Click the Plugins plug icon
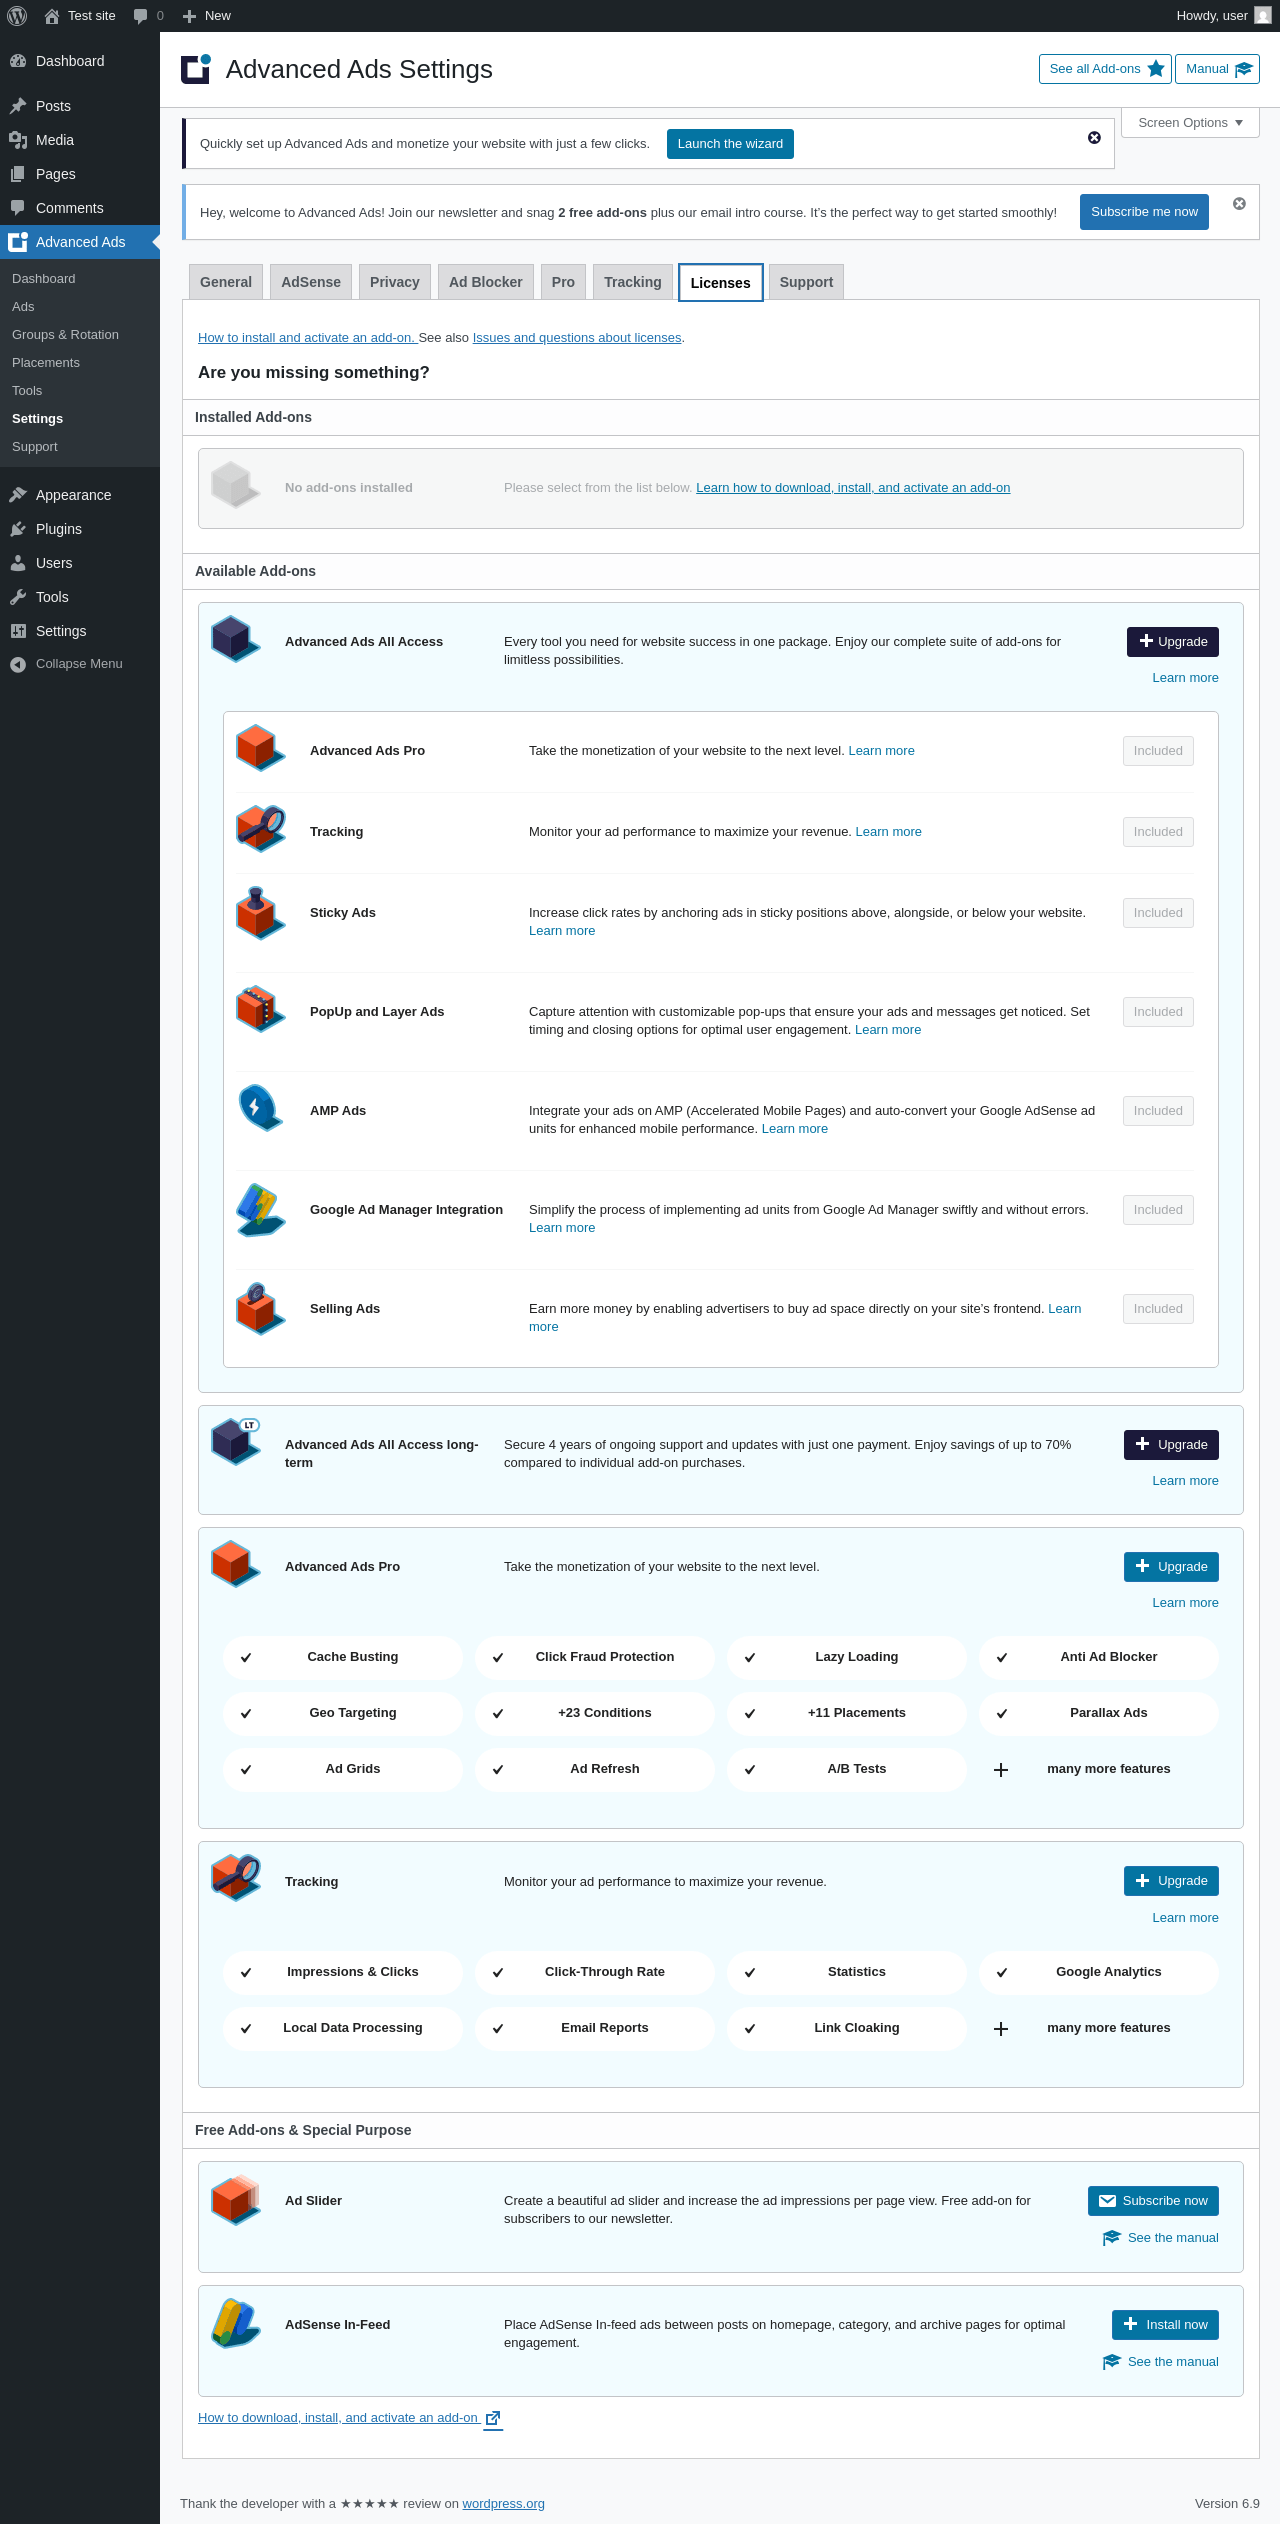1280x2524 pixels. [18, 529]
